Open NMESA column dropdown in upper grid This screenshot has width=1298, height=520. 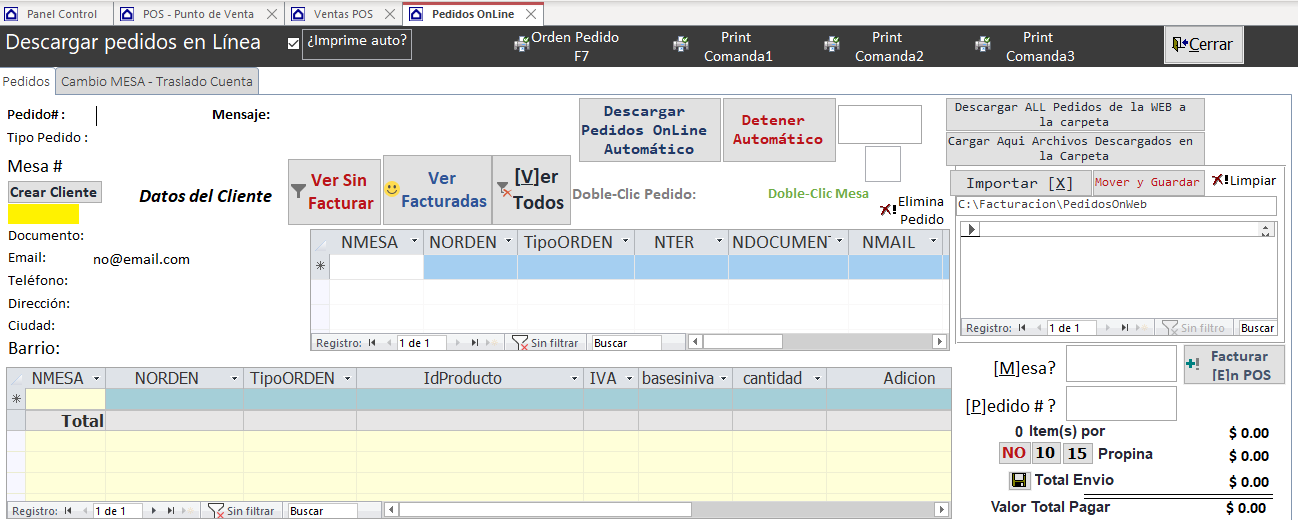coord(413,242)
